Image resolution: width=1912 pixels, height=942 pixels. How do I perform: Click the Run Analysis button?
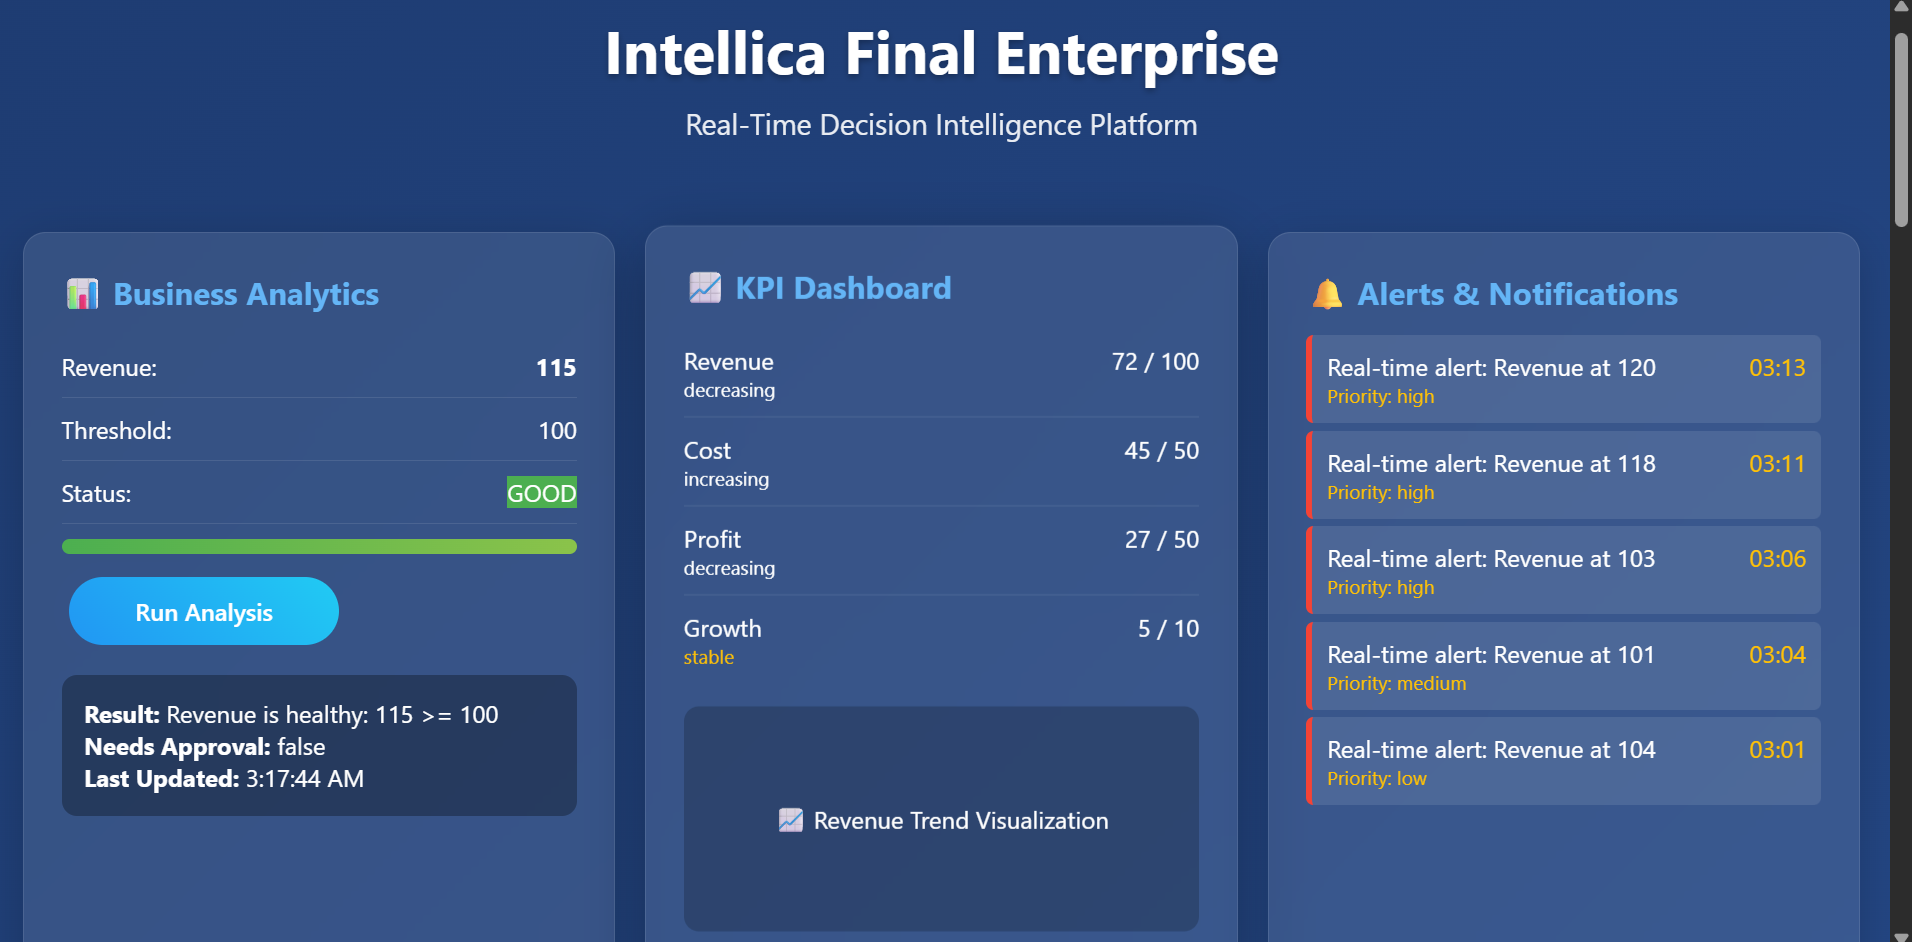(x=204, y=611)
